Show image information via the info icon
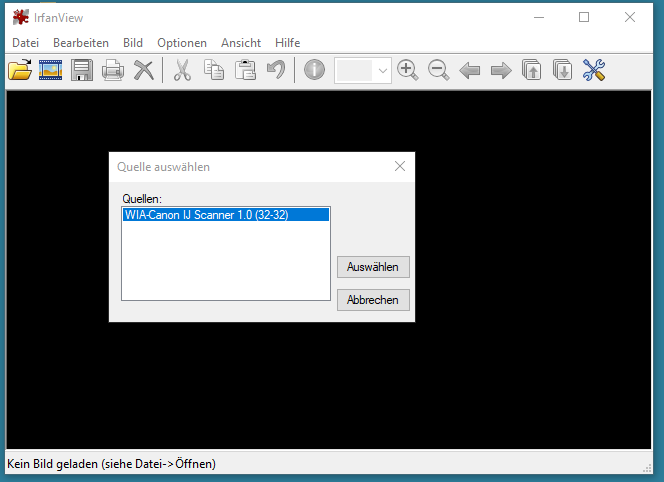 click(314, 70)
